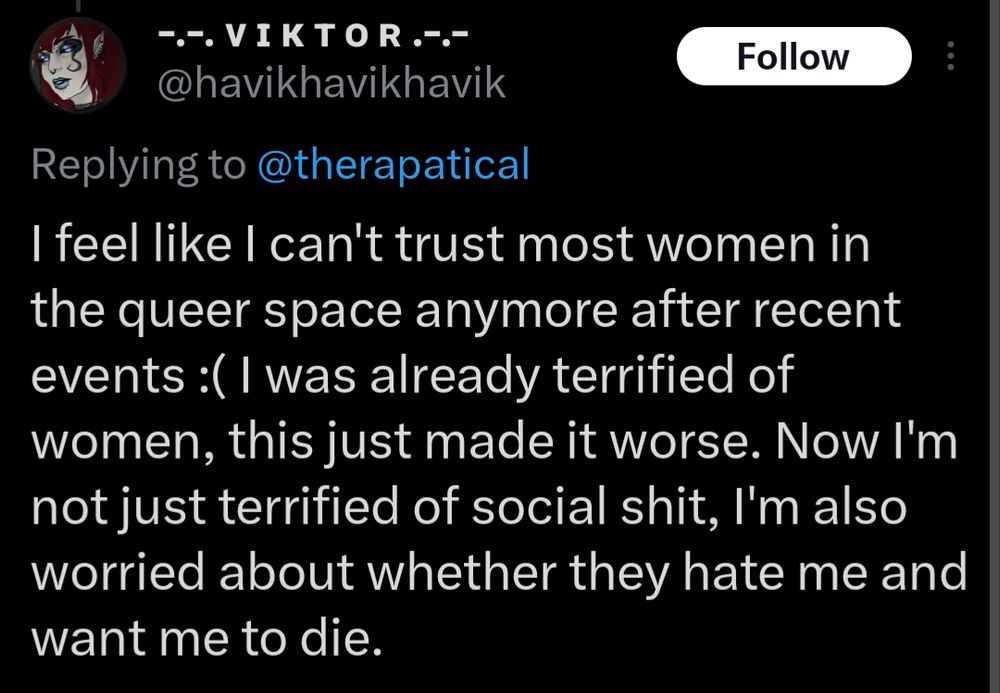Click tweet line starting "not just terrified"
The width and height of the screenshot is (1000, 693).
(x=468, y=507)
